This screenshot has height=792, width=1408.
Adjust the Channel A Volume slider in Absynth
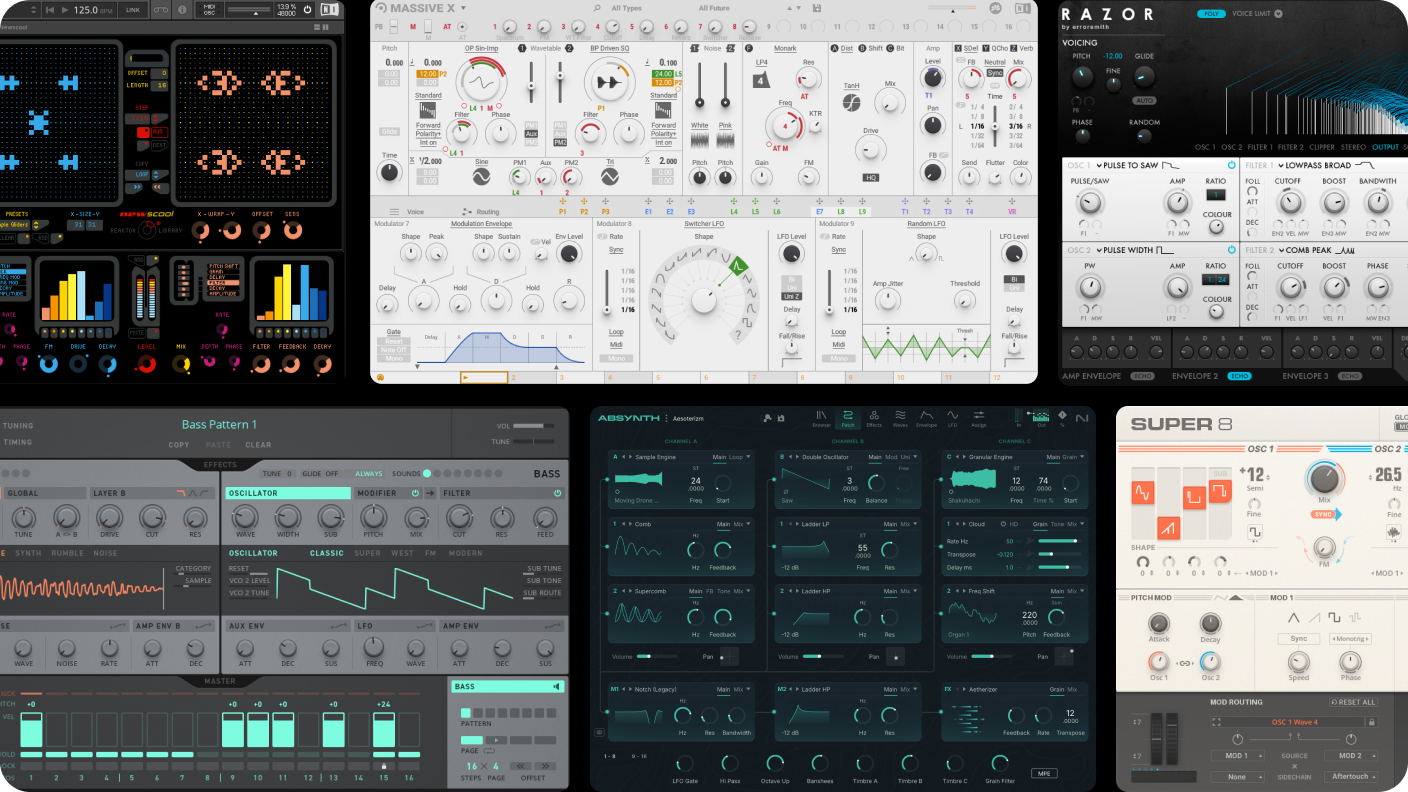pyautogui.click(x=656, y=657)
